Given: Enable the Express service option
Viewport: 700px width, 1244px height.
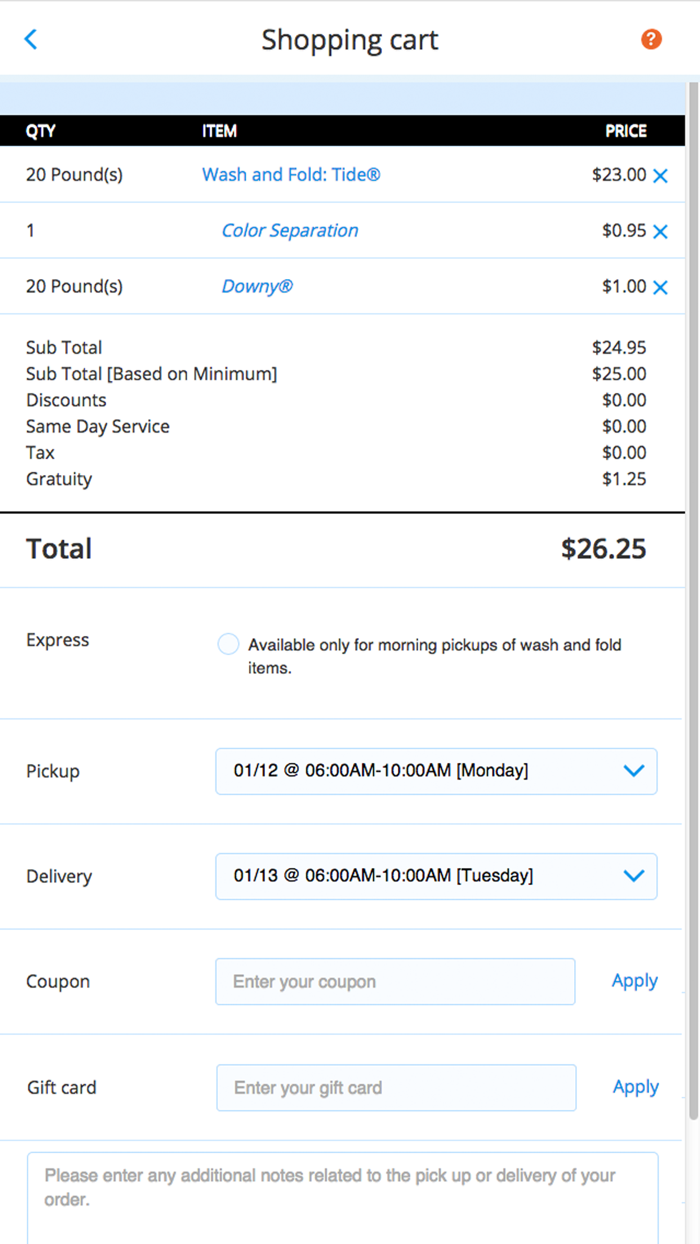Looking at the screenshot, I should (228, 644).
